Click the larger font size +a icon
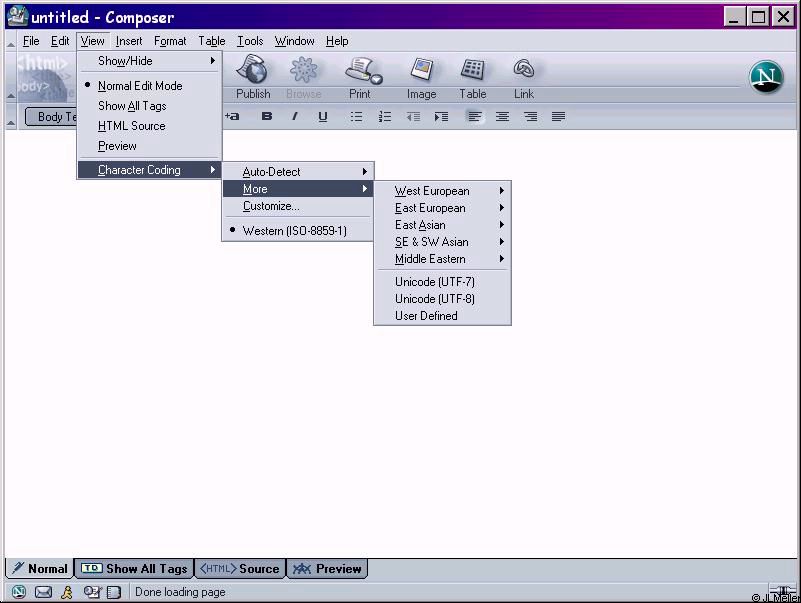 tap(232, 117)
